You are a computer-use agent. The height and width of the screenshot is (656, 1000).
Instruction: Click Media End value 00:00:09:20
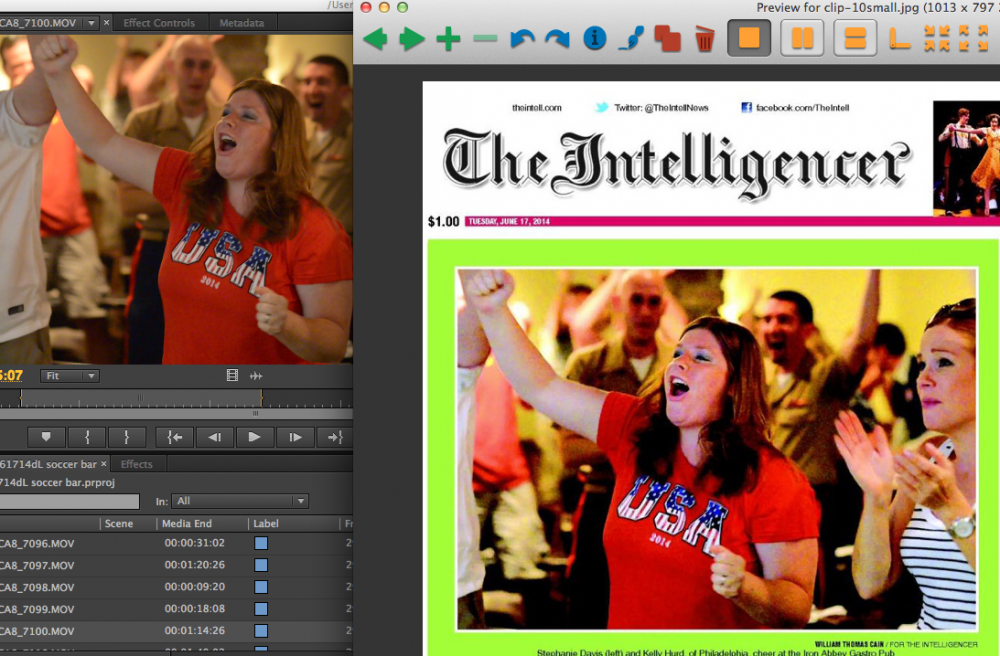point(195,587)
